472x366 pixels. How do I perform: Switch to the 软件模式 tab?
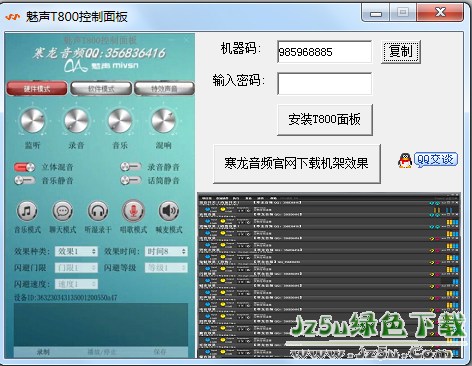[101, 89]
